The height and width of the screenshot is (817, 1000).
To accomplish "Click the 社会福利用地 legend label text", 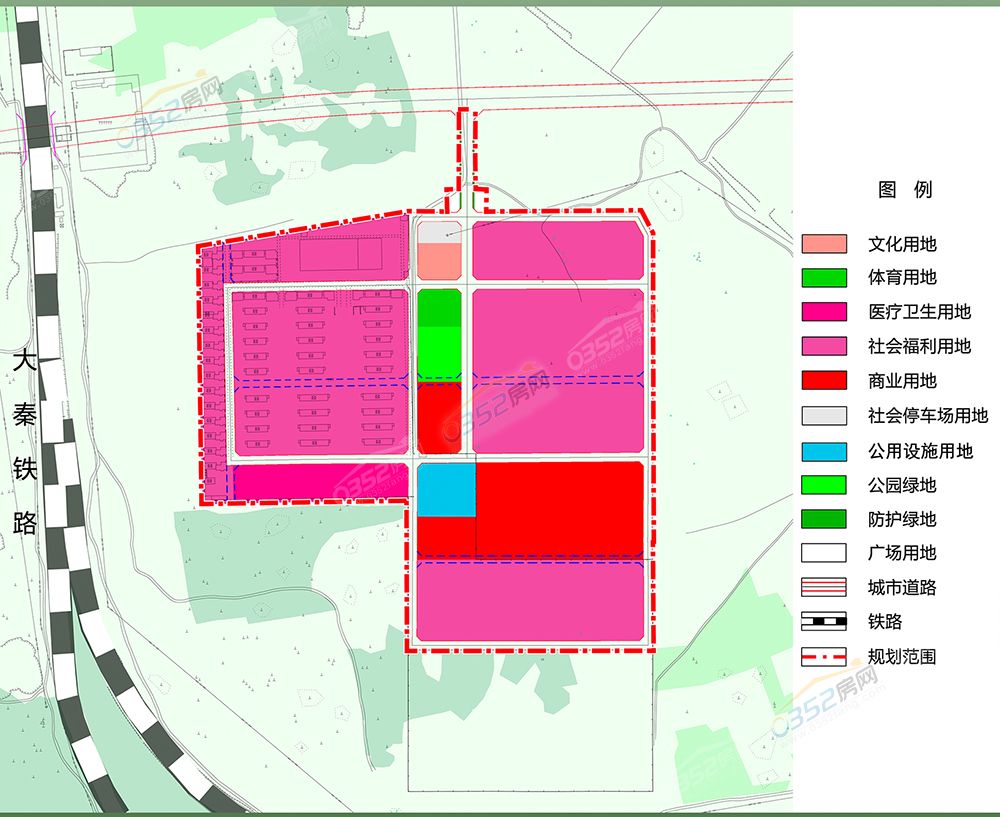I will tap(919, 347).
